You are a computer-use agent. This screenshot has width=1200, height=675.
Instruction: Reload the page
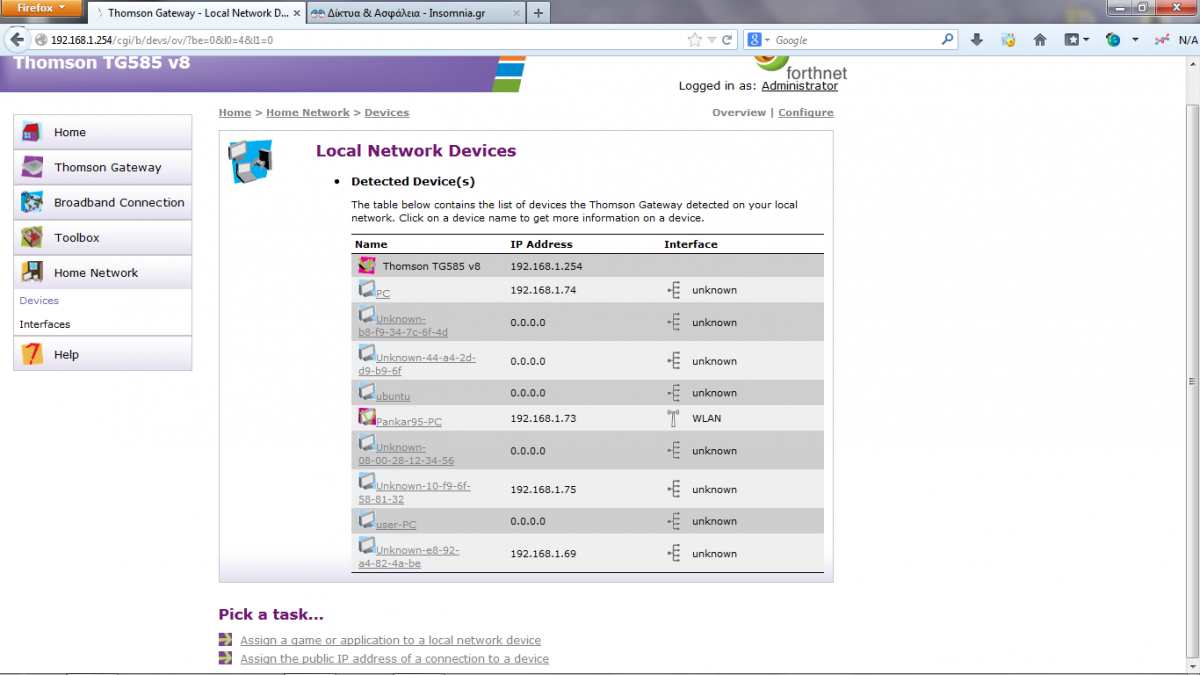tap(727, 40)
